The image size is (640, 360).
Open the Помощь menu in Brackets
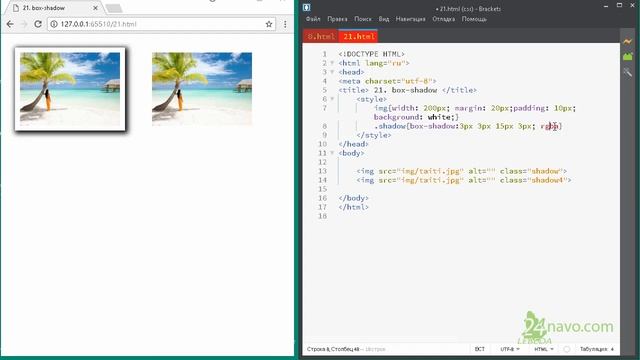point(474,19)
